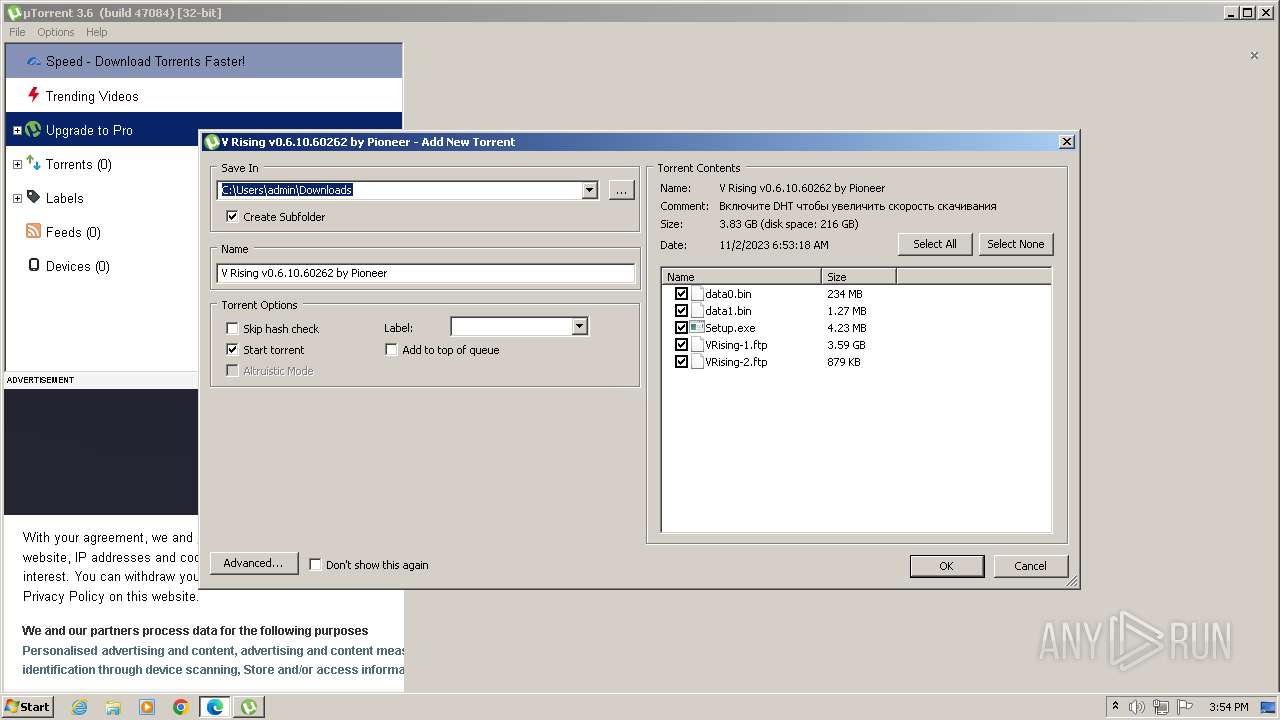Click the Devices phone icon

[x=33, y=266]
